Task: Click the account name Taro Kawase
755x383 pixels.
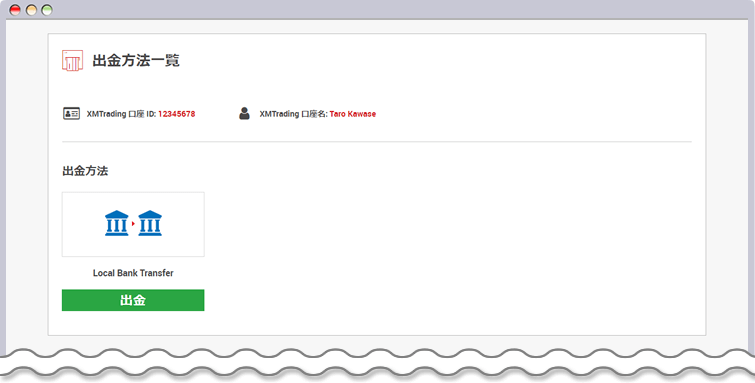Action: pos(352,114)
